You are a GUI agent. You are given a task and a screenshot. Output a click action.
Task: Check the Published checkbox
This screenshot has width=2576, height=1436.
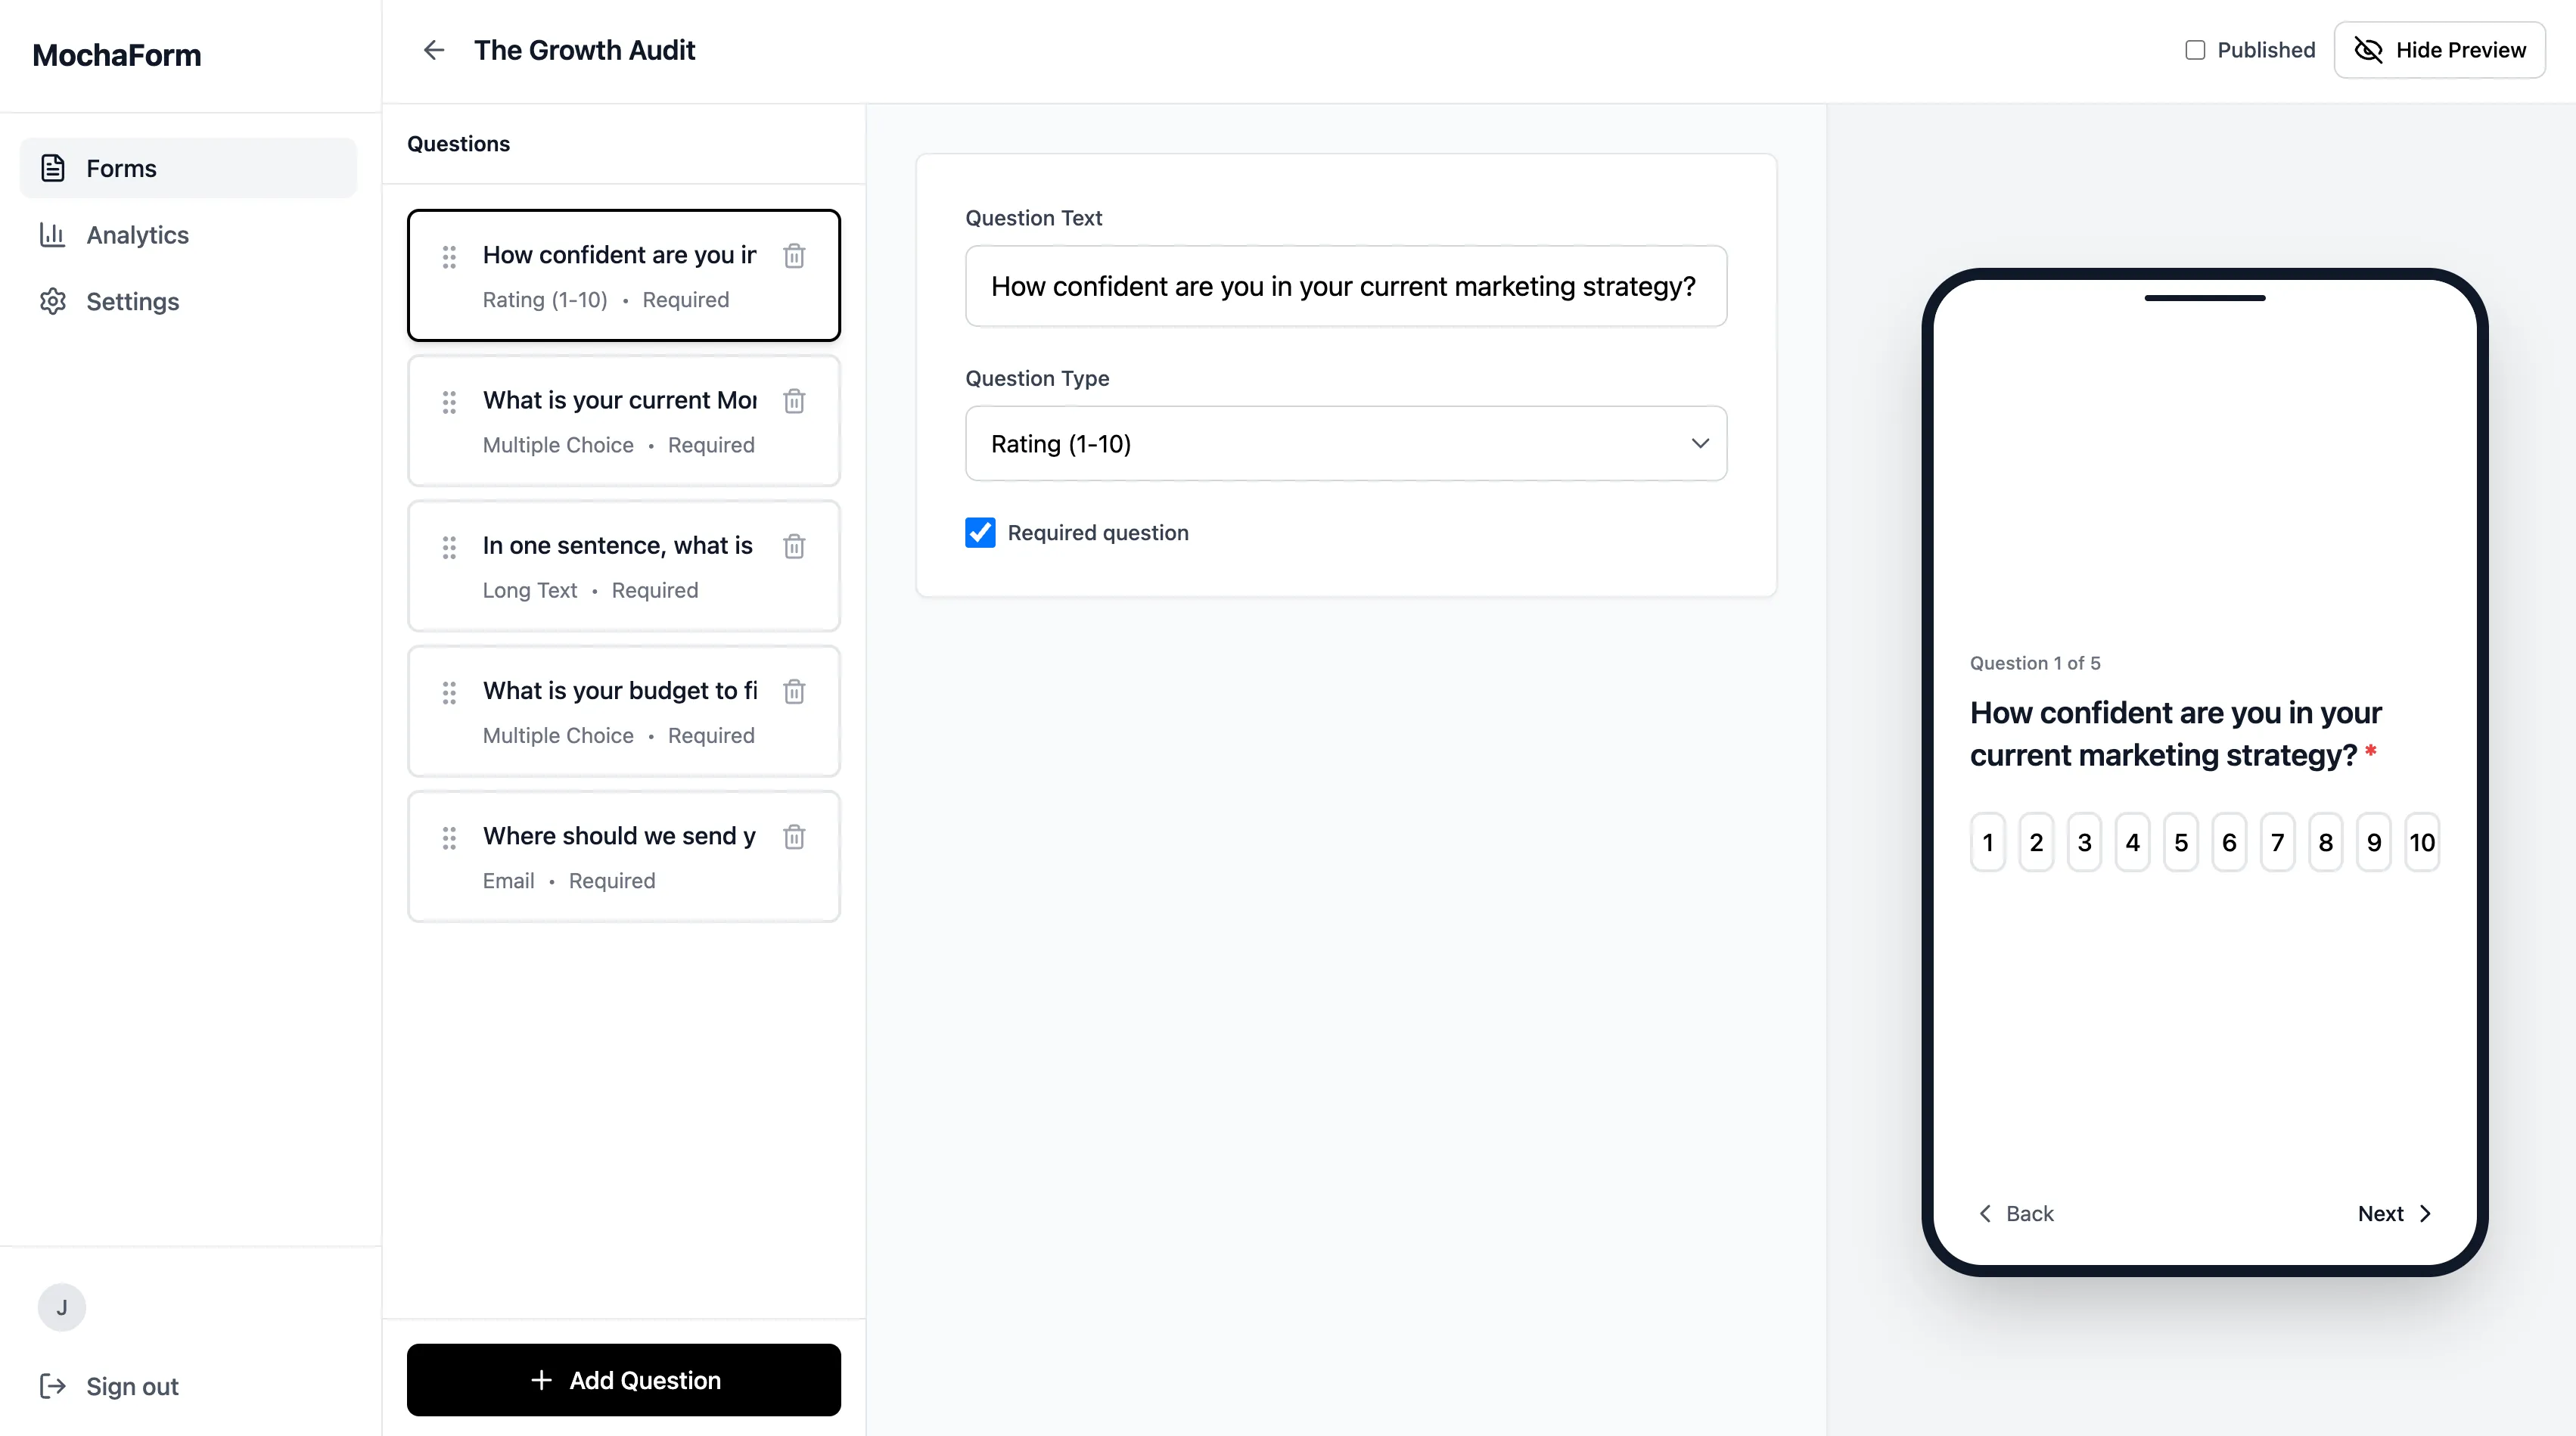point(2196,49)
